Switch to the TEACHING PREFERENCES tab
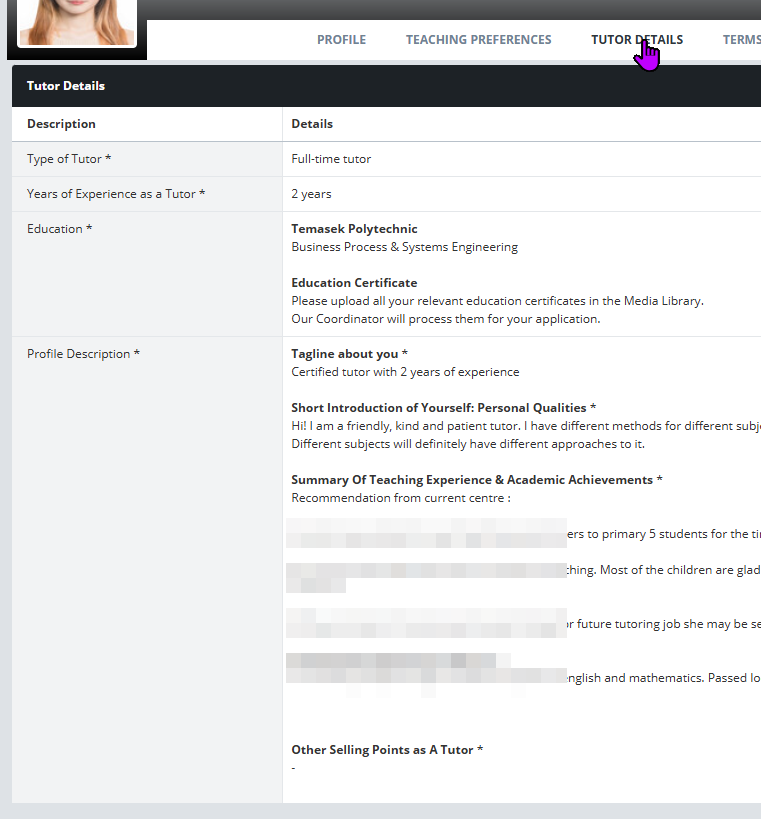Image resolution: width=761 pixels, height=819 pixels. (478, 40)
